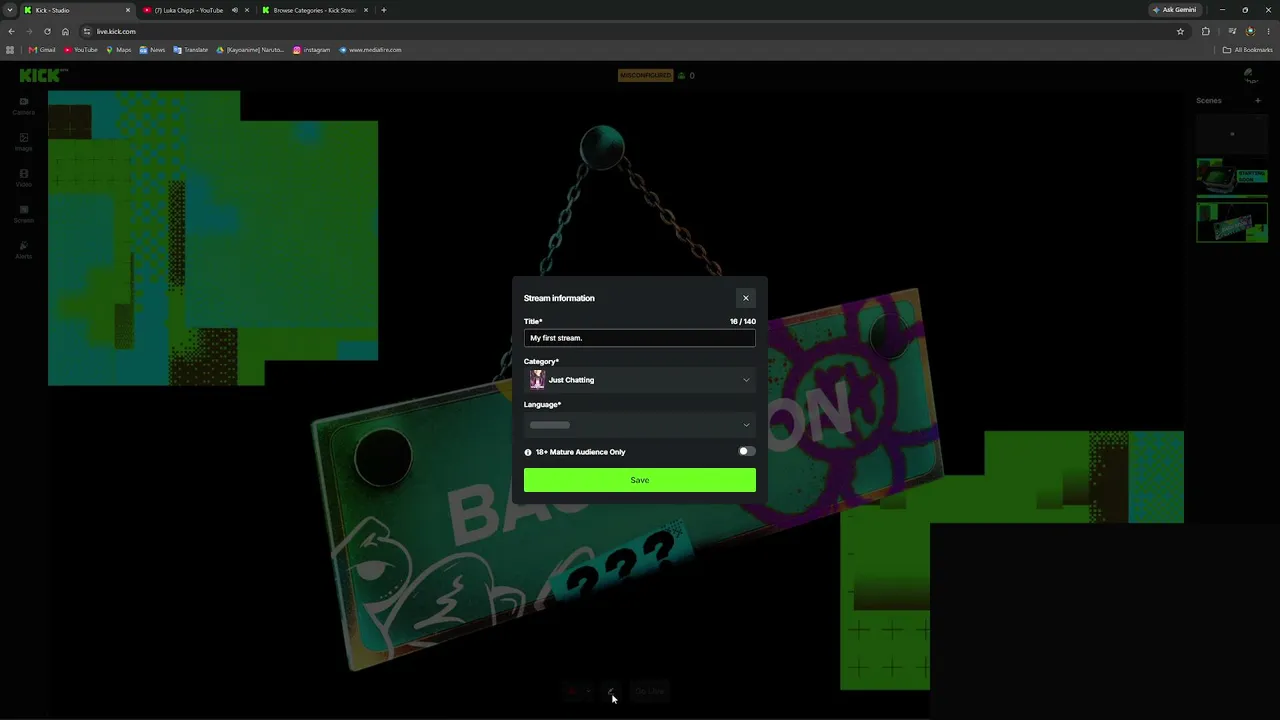Switch to the Browse Categories Kick tab
The image size is (1280, 720).
click(314, 10)
